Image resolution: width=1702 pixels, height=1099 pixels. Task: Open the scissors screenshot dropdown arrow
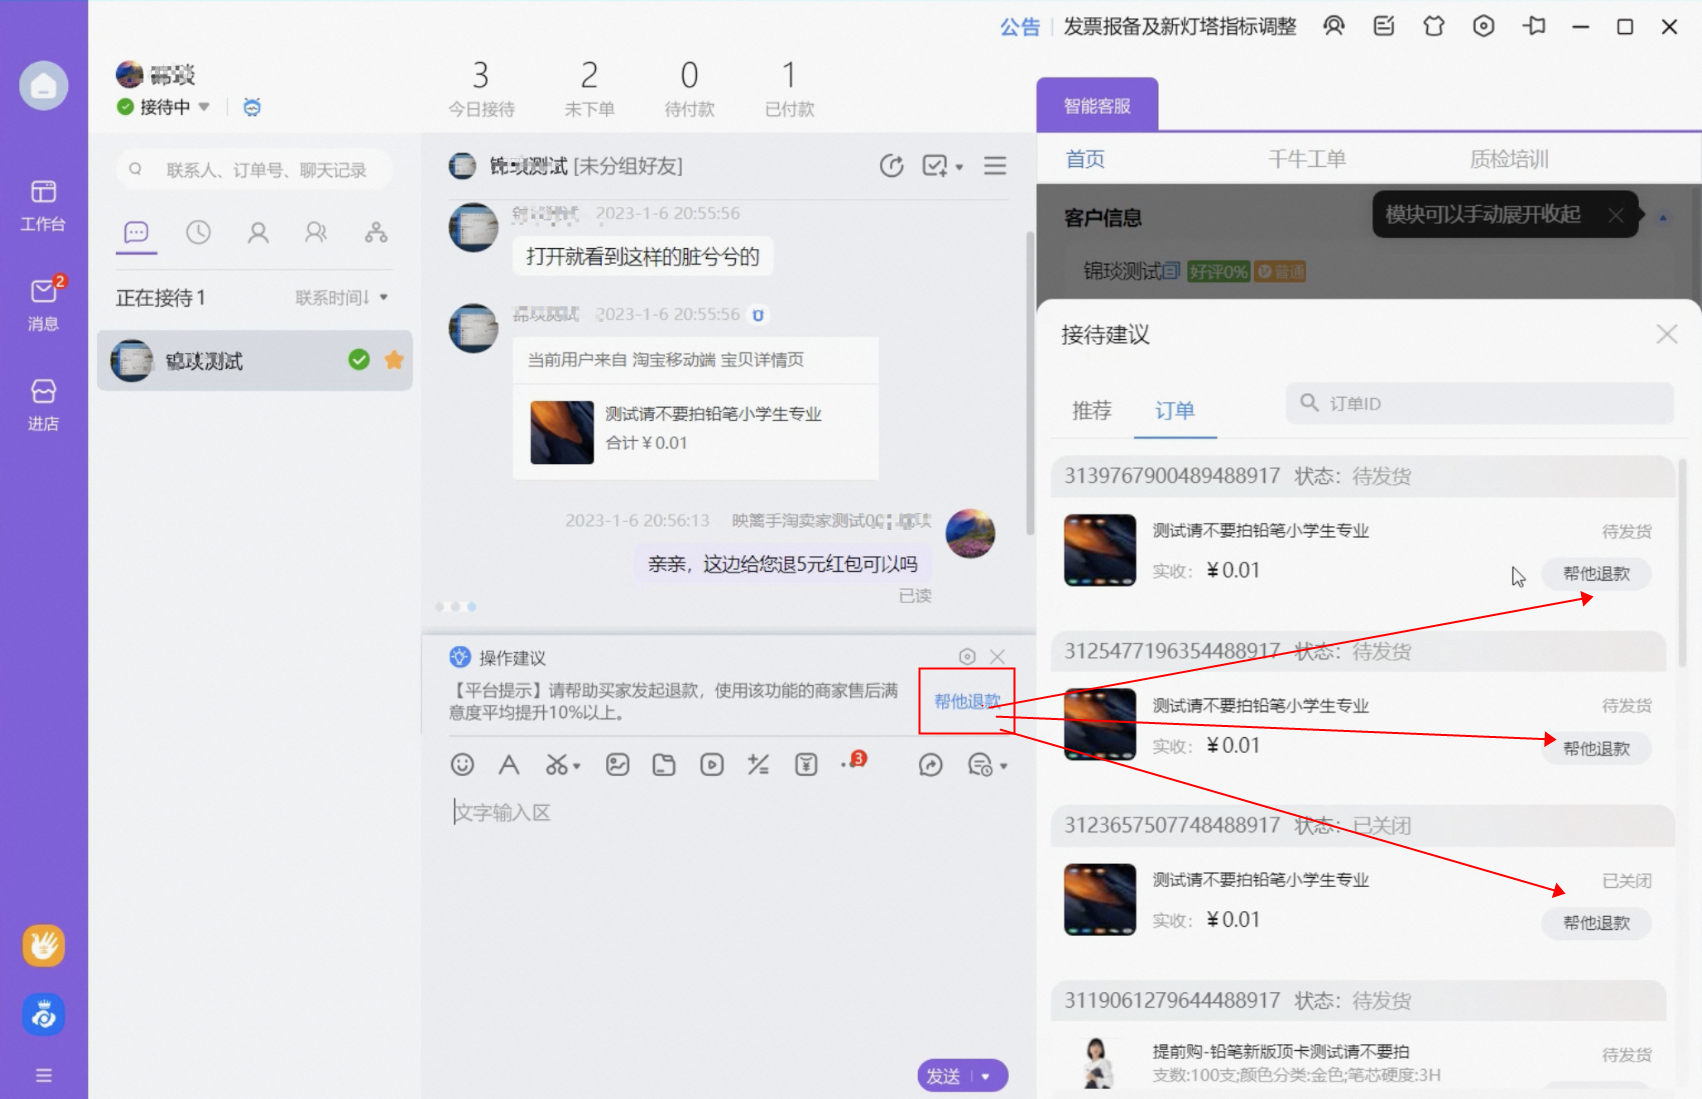point(577,767)
